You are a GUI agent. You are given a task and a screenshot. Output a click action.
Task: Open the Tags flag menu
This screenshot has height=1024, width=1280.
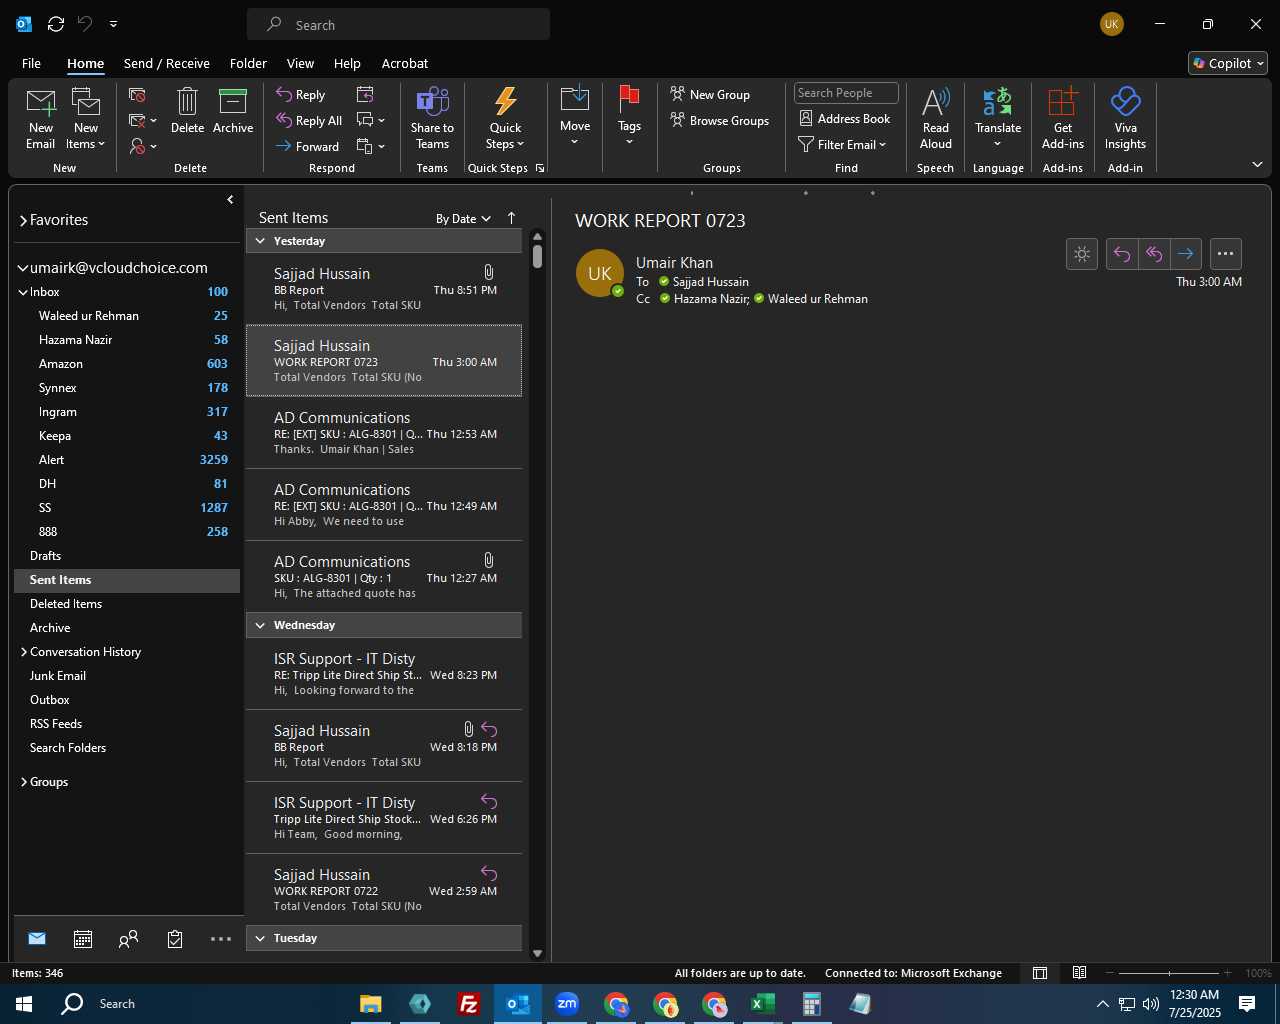(x=629, y=116)
